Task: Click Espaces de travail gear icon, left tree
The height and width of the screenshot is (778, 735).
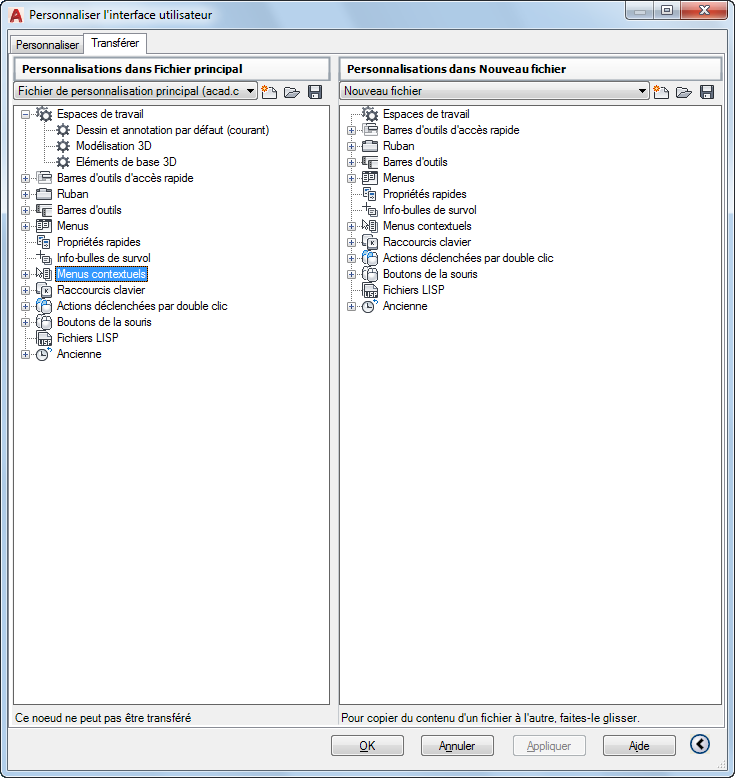Action: click(x=44, y=114)
